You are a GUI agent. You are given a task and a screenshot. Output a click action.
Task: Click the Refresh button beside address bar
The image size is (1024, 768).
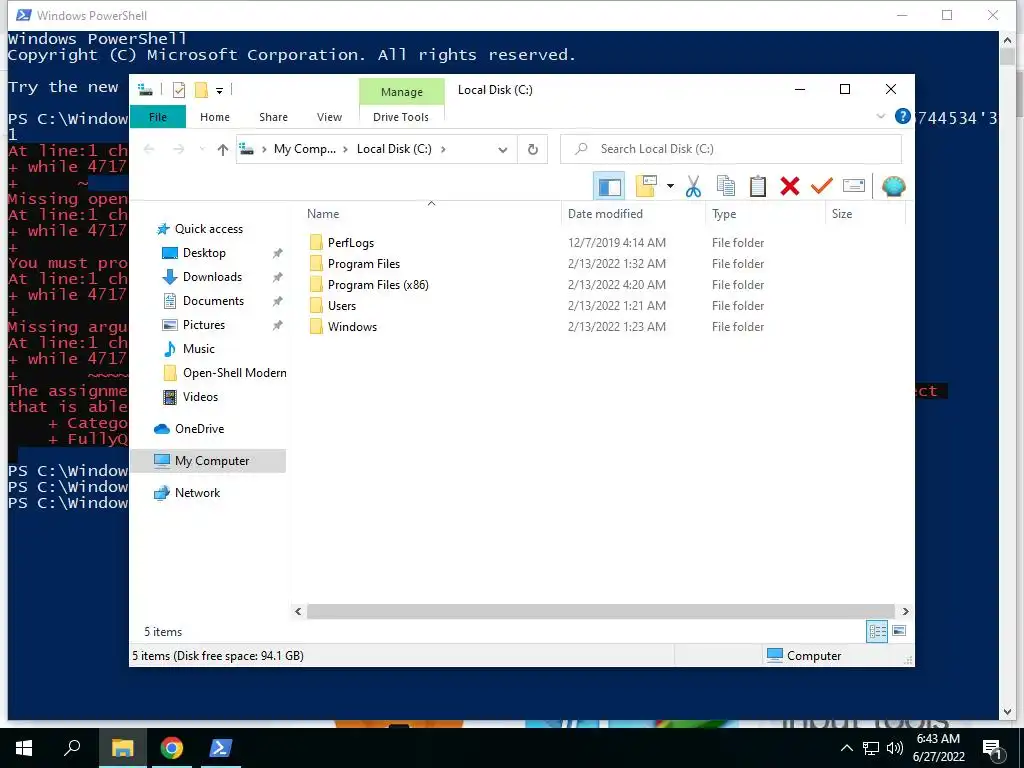[533, 150]
